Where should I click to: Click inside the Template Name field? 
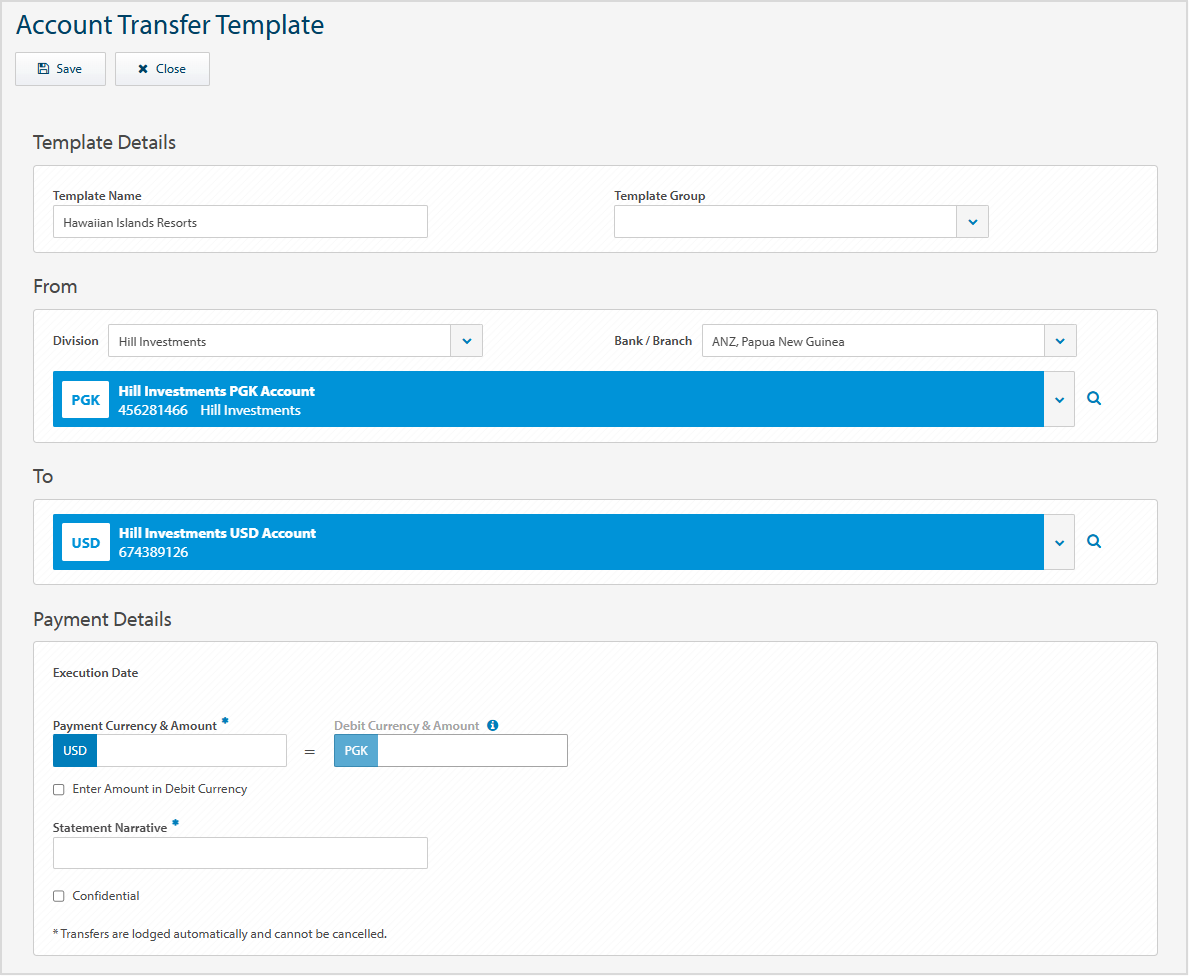[240, 221]
